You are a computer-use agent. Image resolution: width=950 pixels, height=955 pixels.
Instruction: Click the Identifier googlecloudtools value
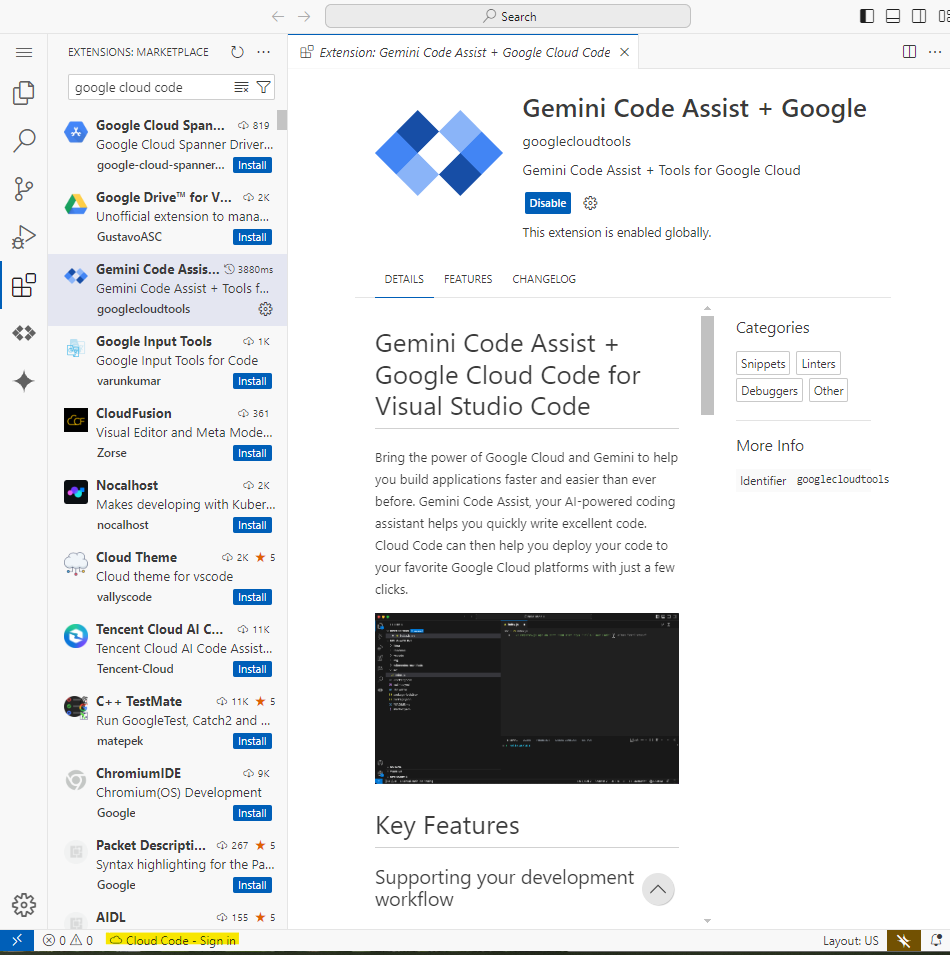[843, 479]
